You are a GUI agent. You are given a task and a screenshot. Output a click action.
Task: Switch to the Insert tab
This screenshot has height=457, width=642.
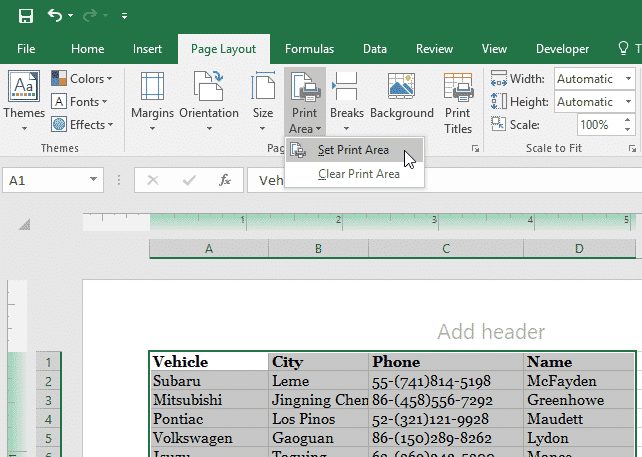147,49
